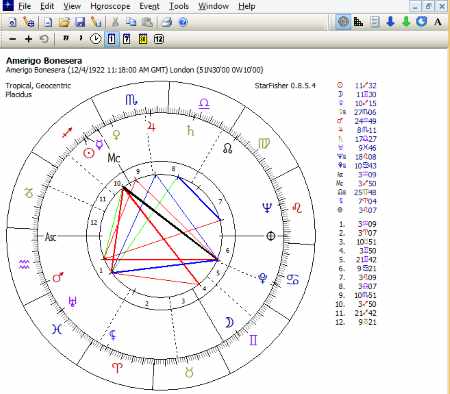This screenshot has width=450, height=394.
Task: Click the new horoscope toolbar icon
Action: point(12,22)
